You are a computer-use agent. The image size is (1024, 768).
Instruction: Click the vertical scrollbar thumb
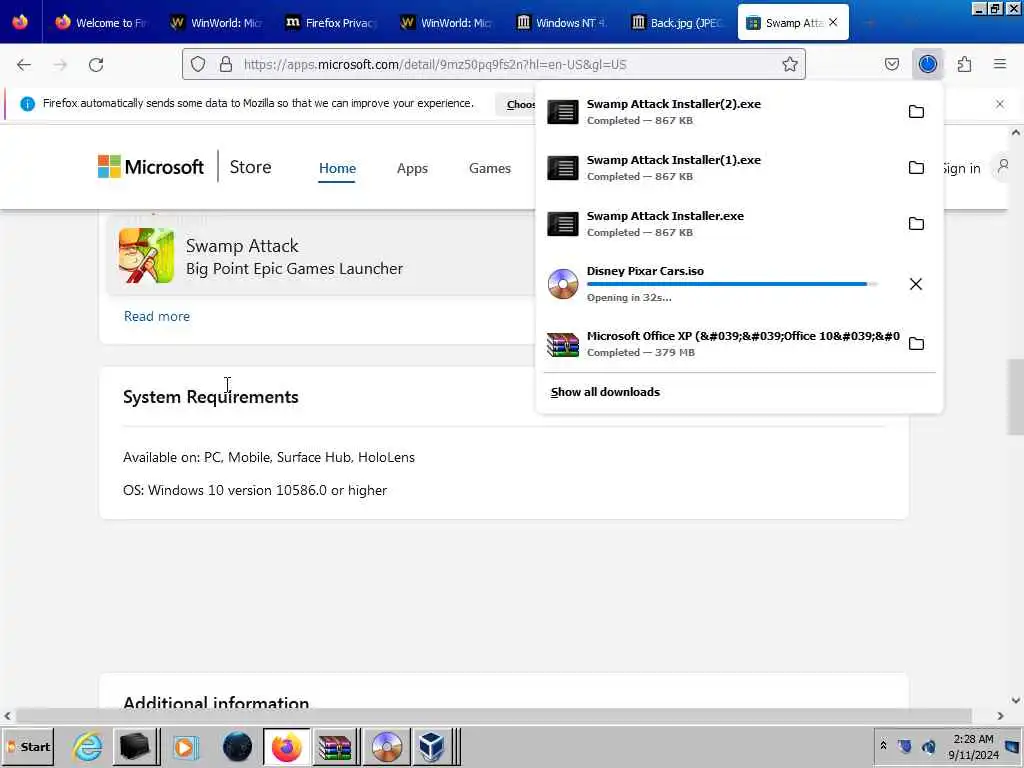click(1015, 396)
